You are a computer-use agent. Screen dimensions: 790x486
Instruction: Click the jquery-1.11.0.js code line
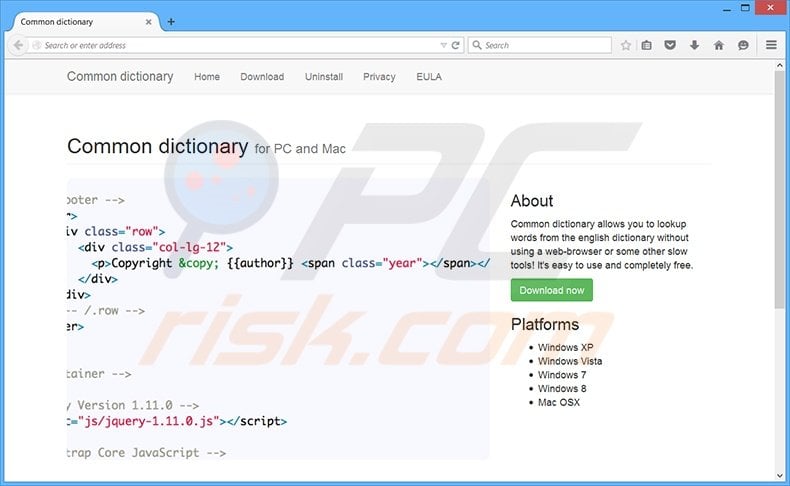point(177,421)
